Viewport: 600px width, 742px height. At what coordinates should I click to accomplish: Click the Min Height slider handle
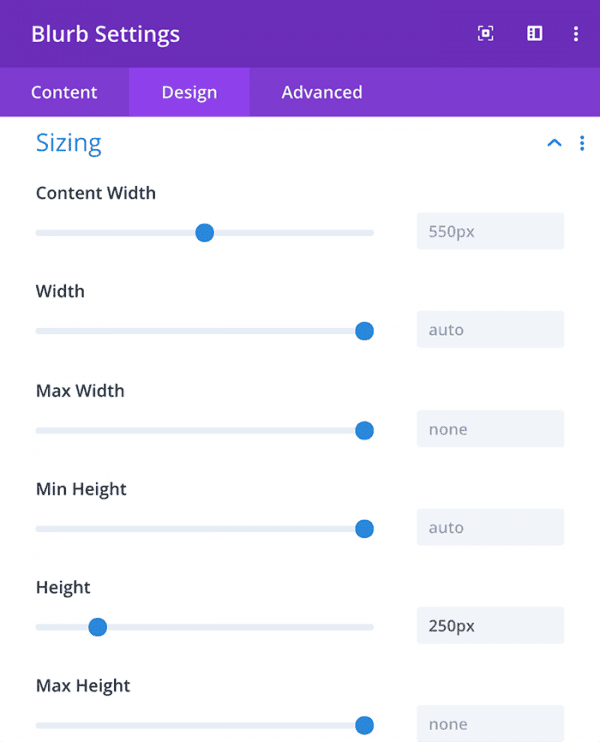(364, 529)
